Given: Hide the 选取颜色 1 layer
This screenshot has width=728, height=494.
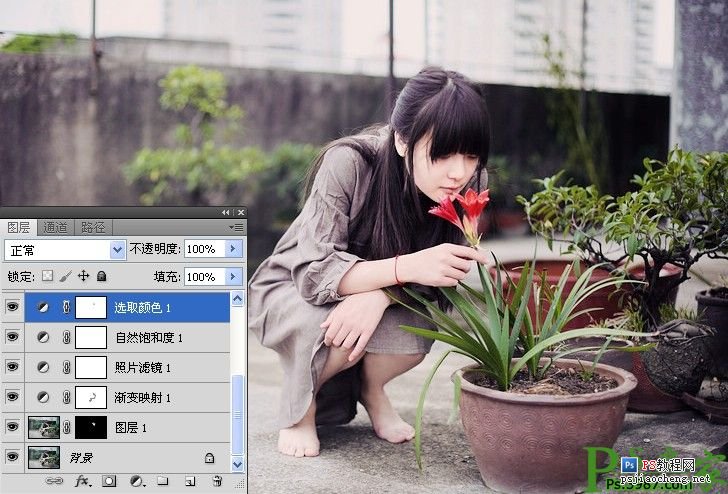Looking at the screenshot, I should point(13,307).
